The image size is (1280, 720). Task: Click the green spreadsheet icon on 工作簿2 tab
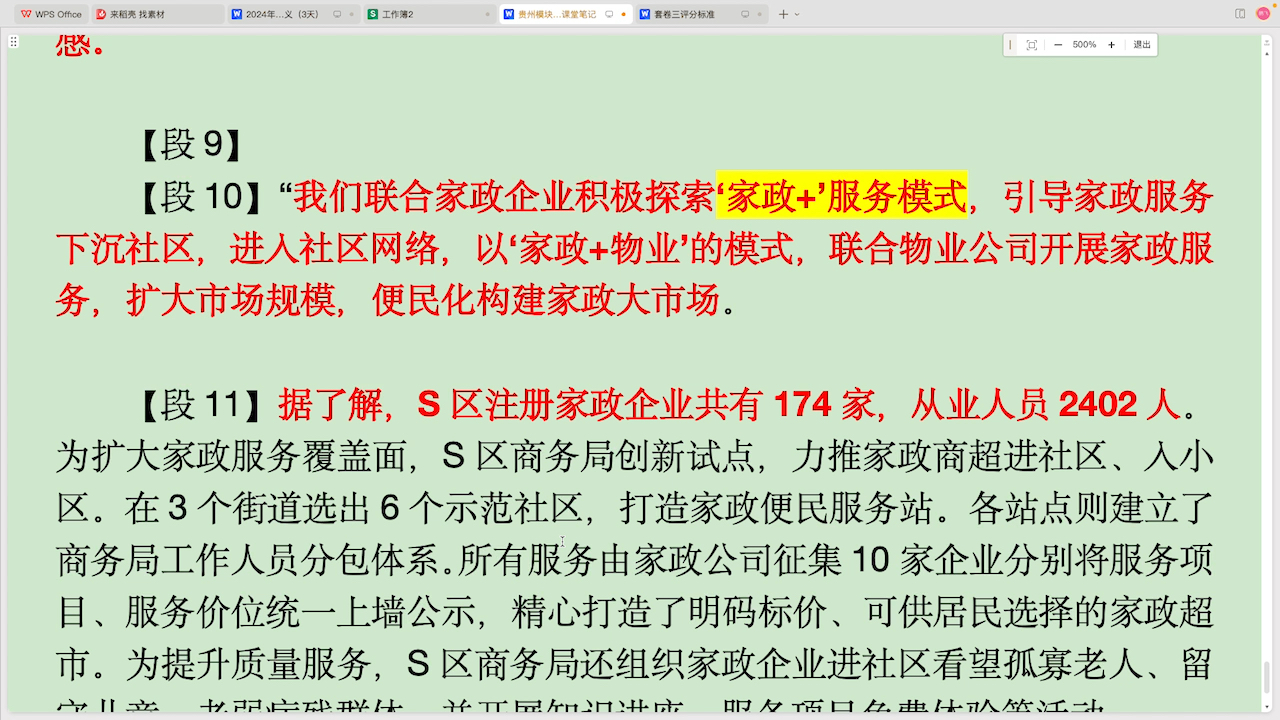pyautogui.click(x=373, y=15)
